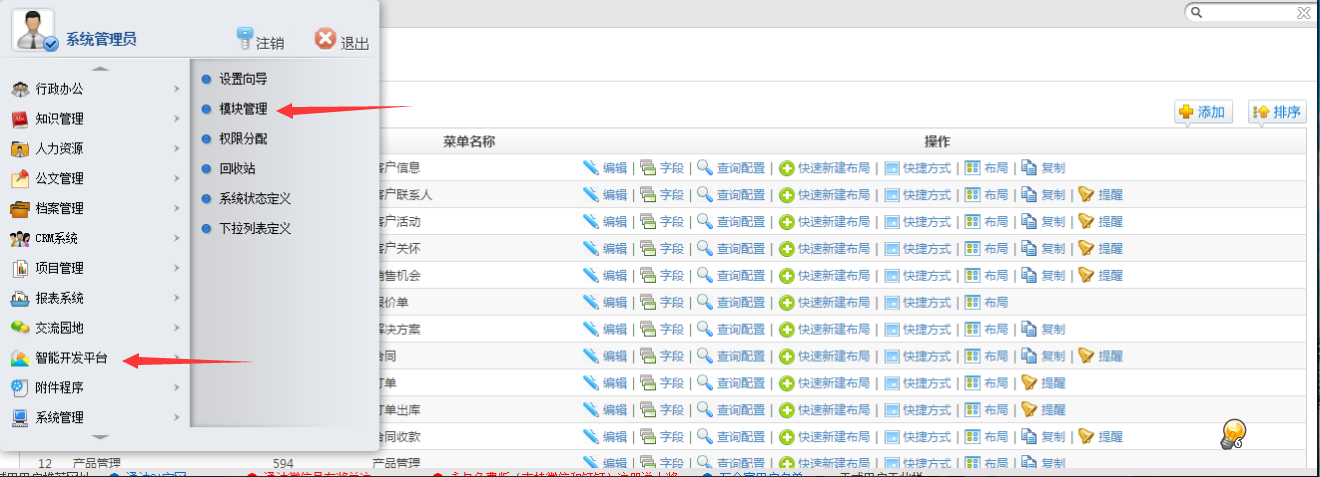Click the lightbulb tip icon
The height and width of the screenshot is (477, 1320).
pyautogui.click(x=1234, y=432)
